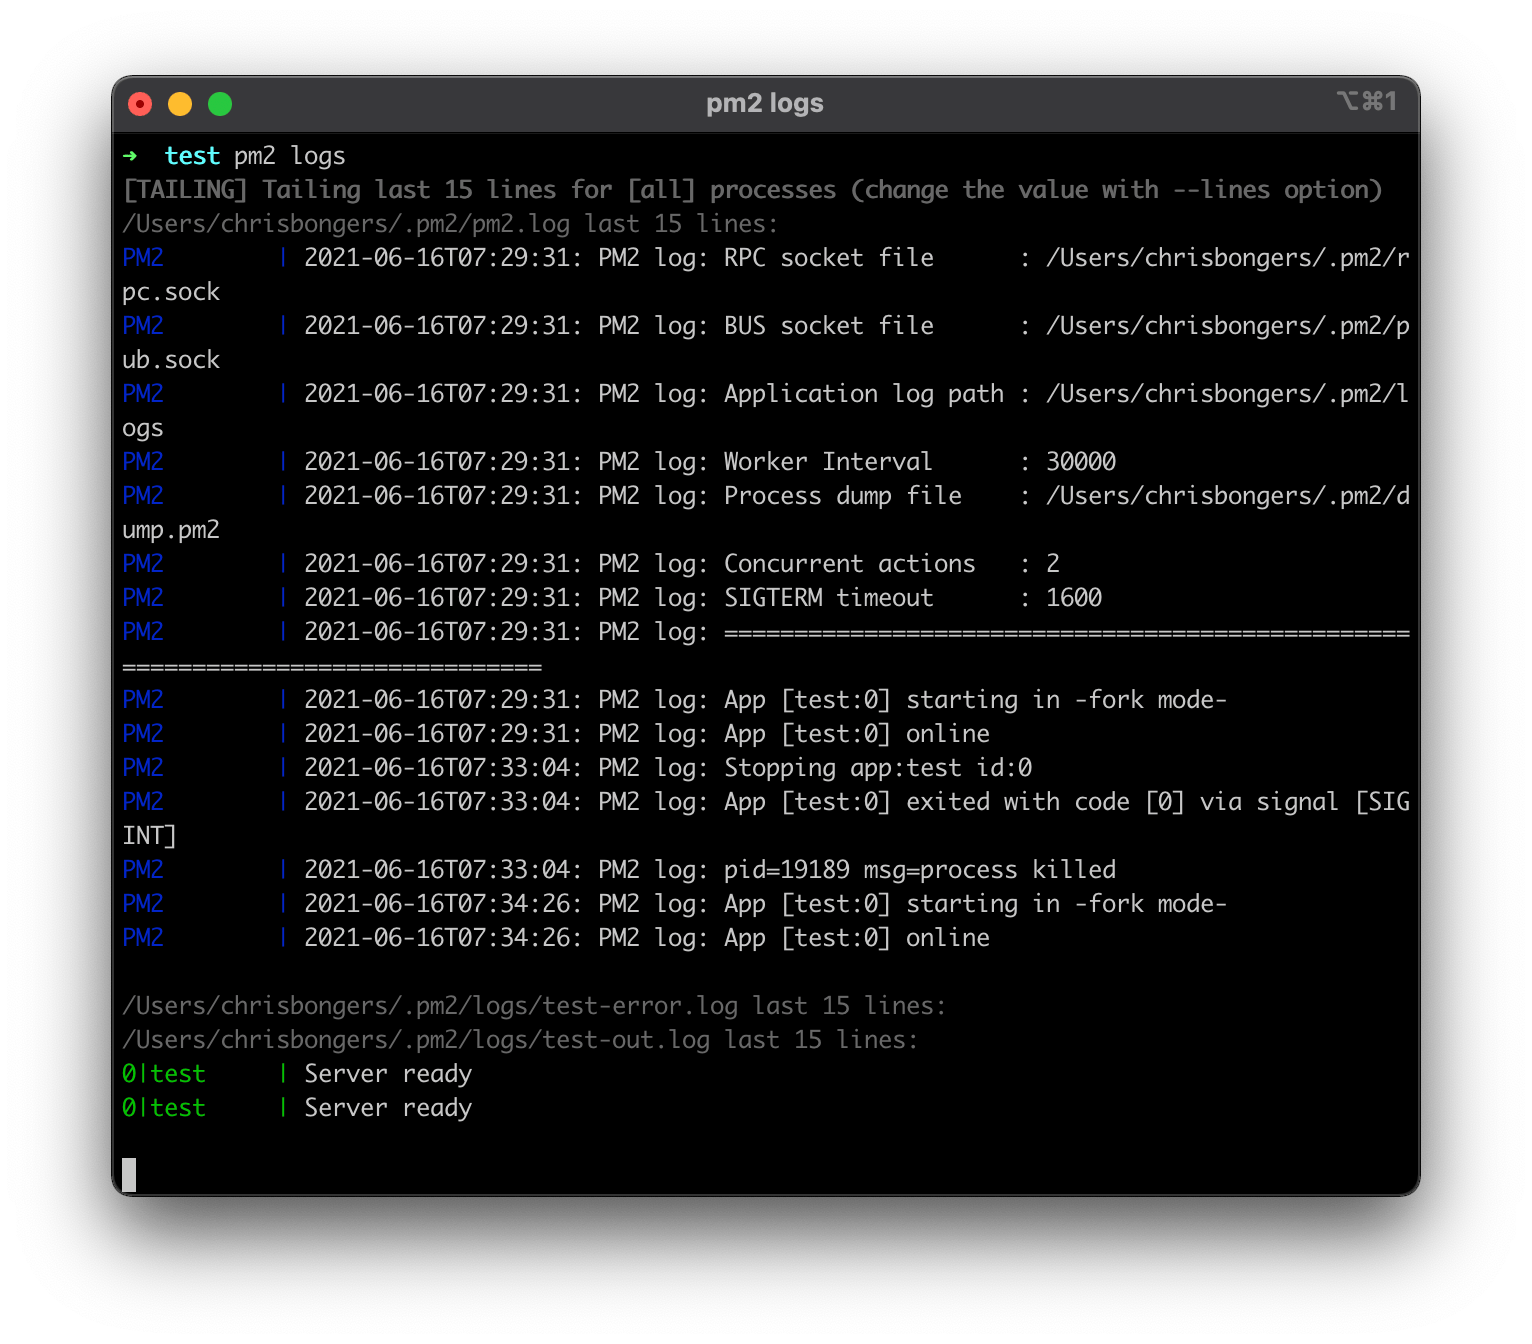Click the 'pm2 logs' window title
This screenshot has width=1532, height=1344.
(x=765, y=103)
